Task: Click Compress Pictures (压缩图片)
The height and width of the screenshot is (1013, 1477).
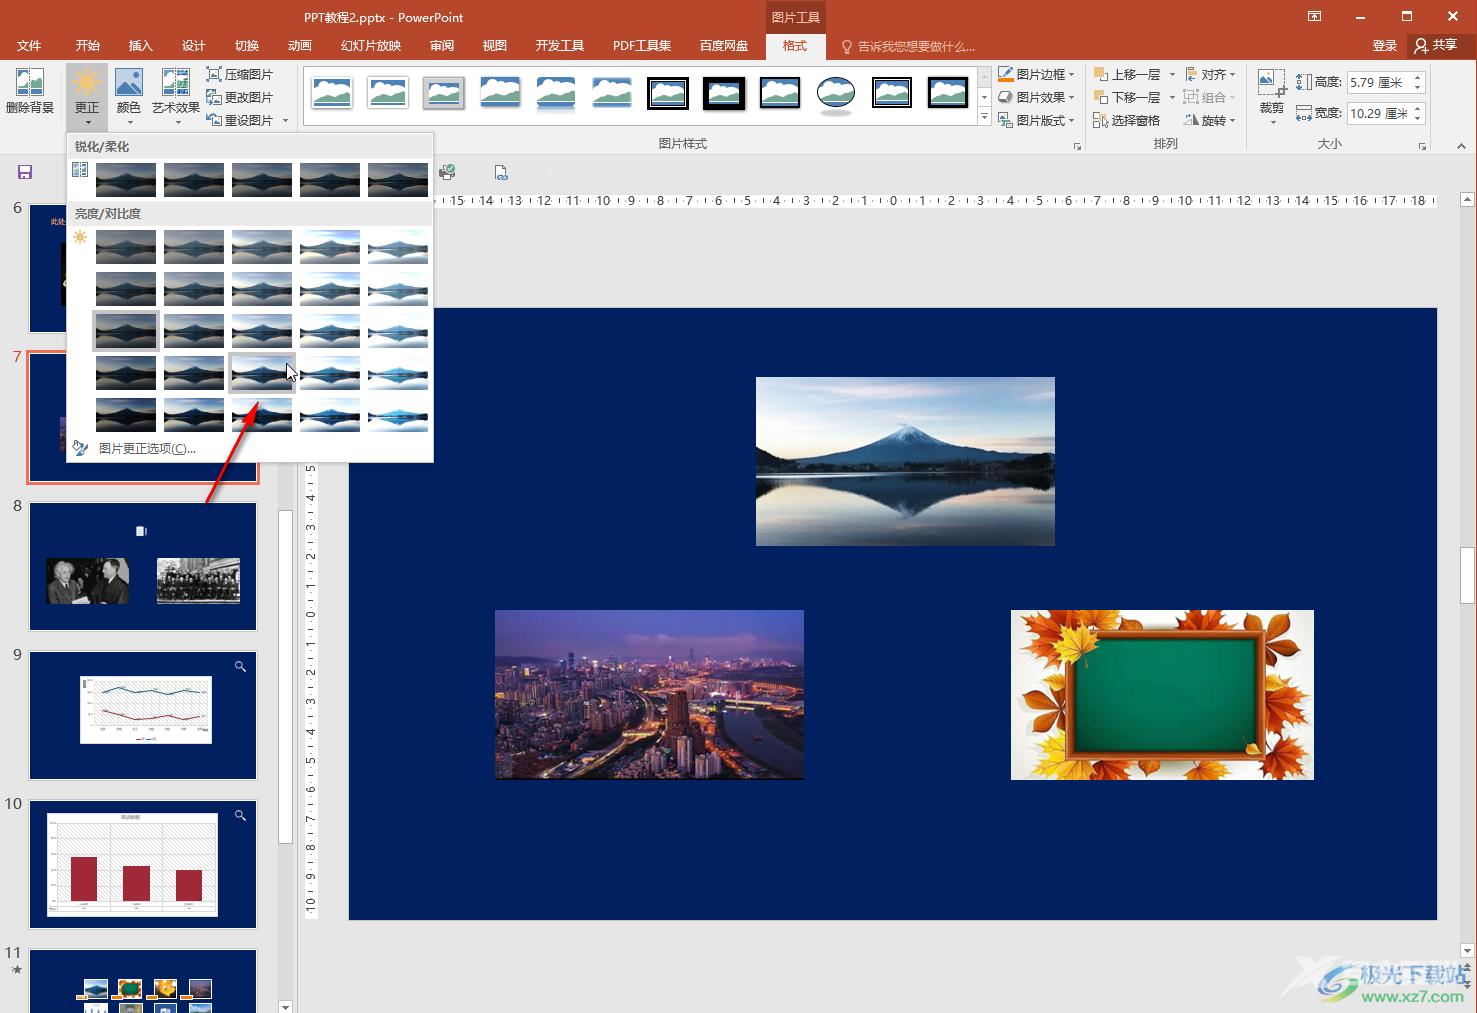Action: click(239, 74)
